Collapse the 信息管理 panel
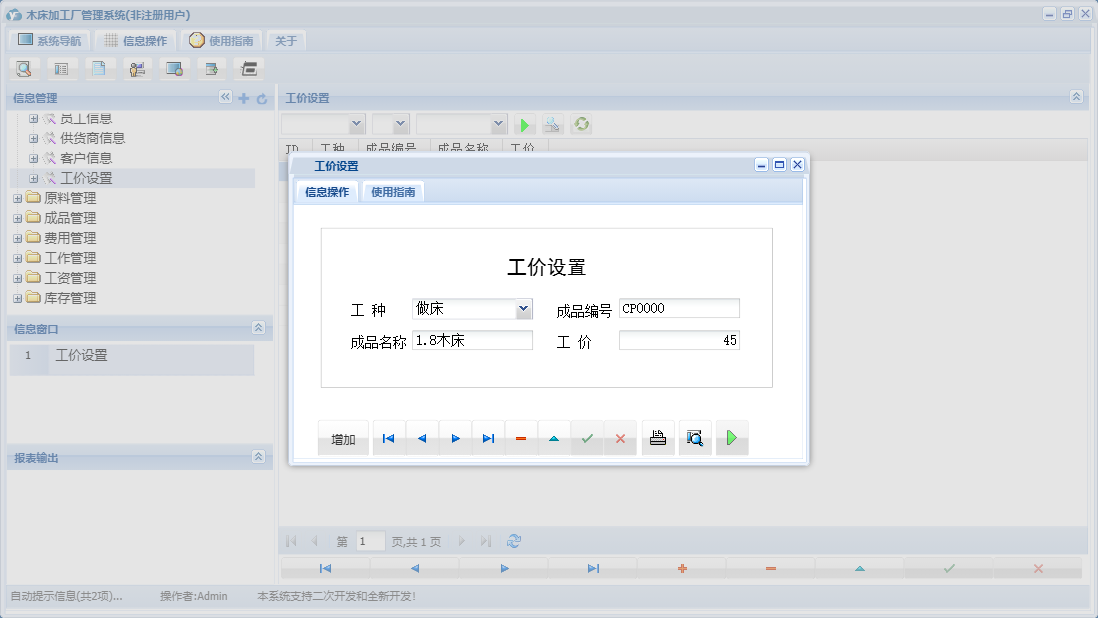 click(226, 97)
